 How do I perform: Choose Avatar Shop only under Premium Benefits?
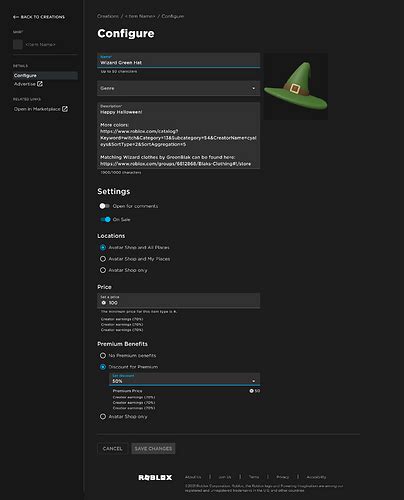[x=103, y=416]
